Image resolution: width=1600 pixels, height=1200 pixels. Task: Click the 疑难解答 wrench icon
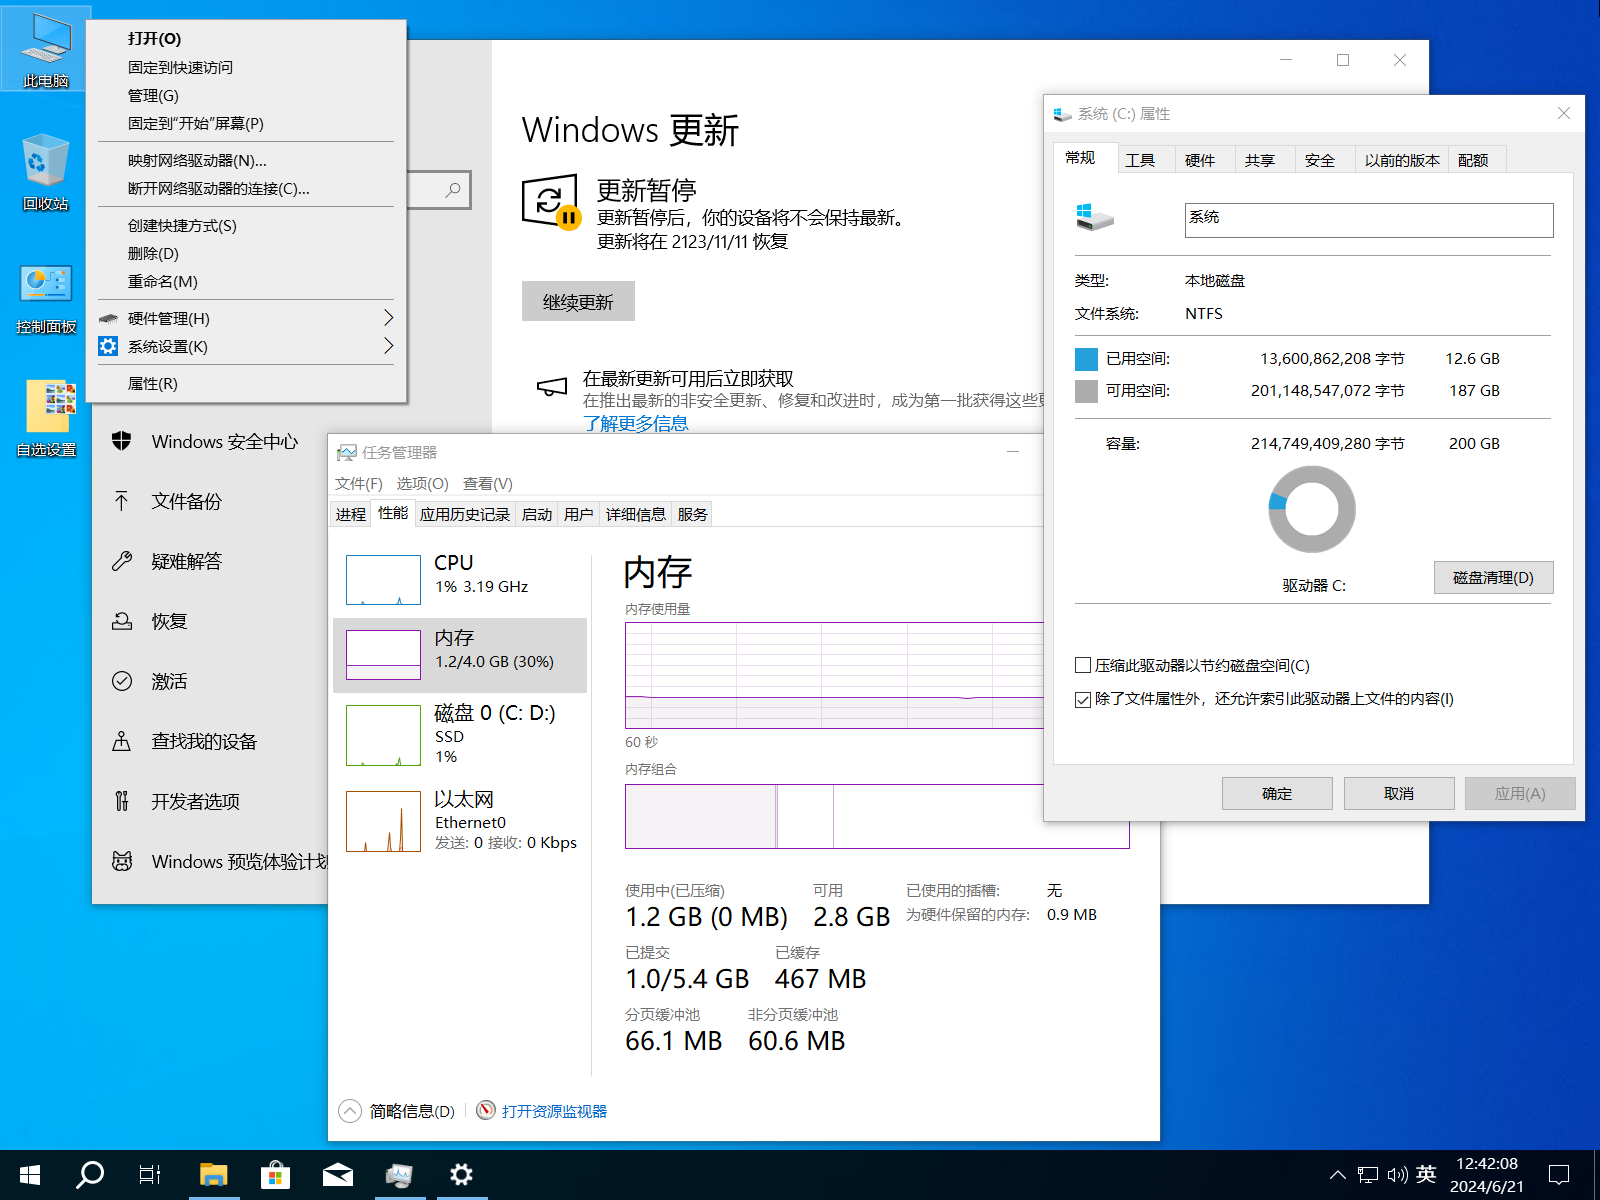point(122,561)
